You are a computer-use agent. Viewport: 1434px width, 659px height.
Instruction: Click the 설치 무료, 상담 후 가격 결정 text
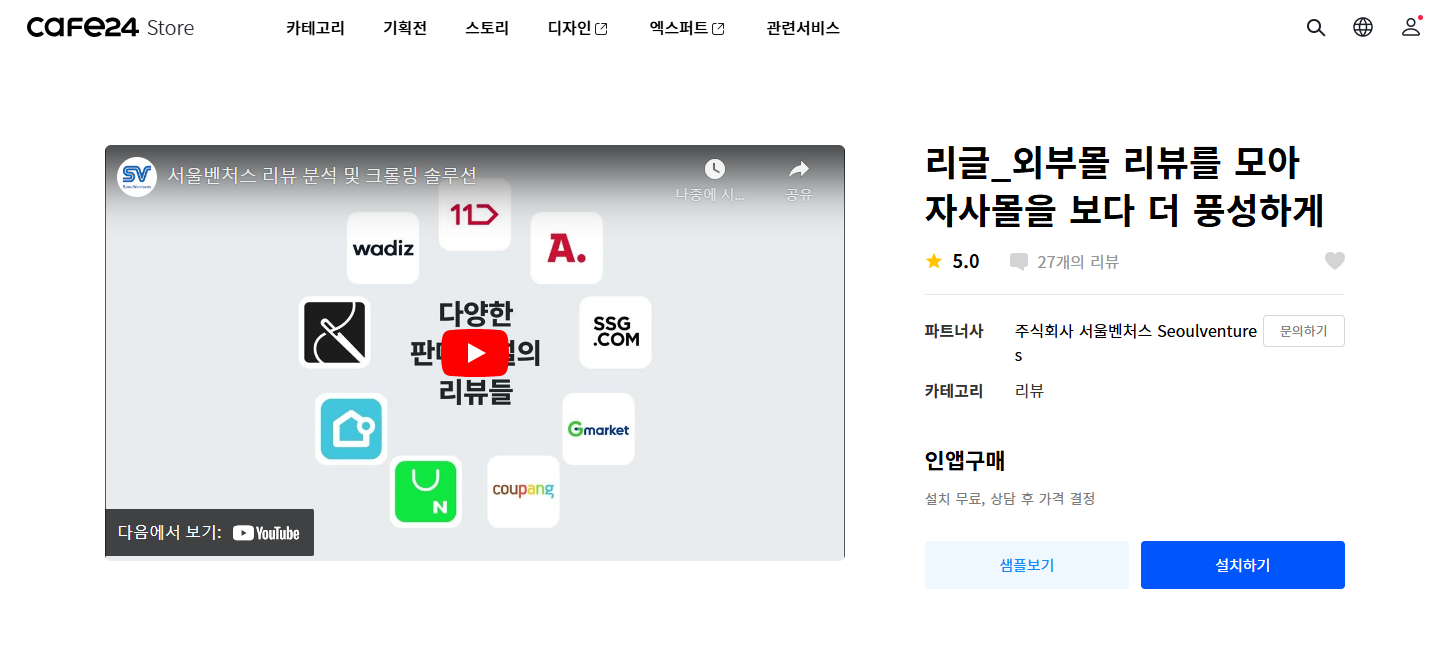(x=1010, y=498)
